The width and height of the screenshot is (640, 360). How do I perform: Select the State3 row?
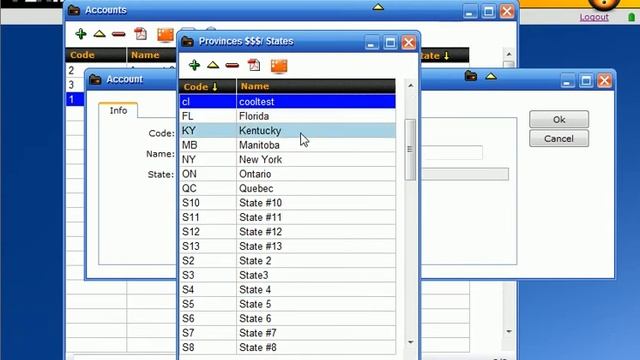click(287, 276)
